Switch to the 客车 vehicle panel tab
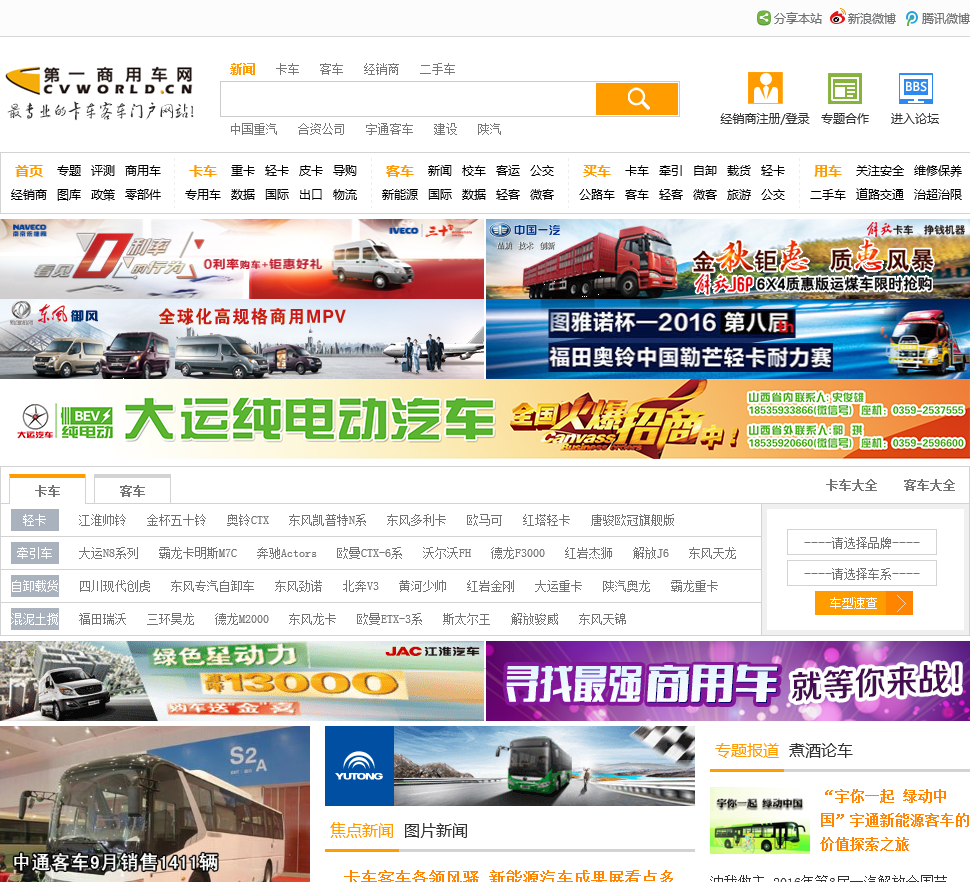 pos(132,490)
